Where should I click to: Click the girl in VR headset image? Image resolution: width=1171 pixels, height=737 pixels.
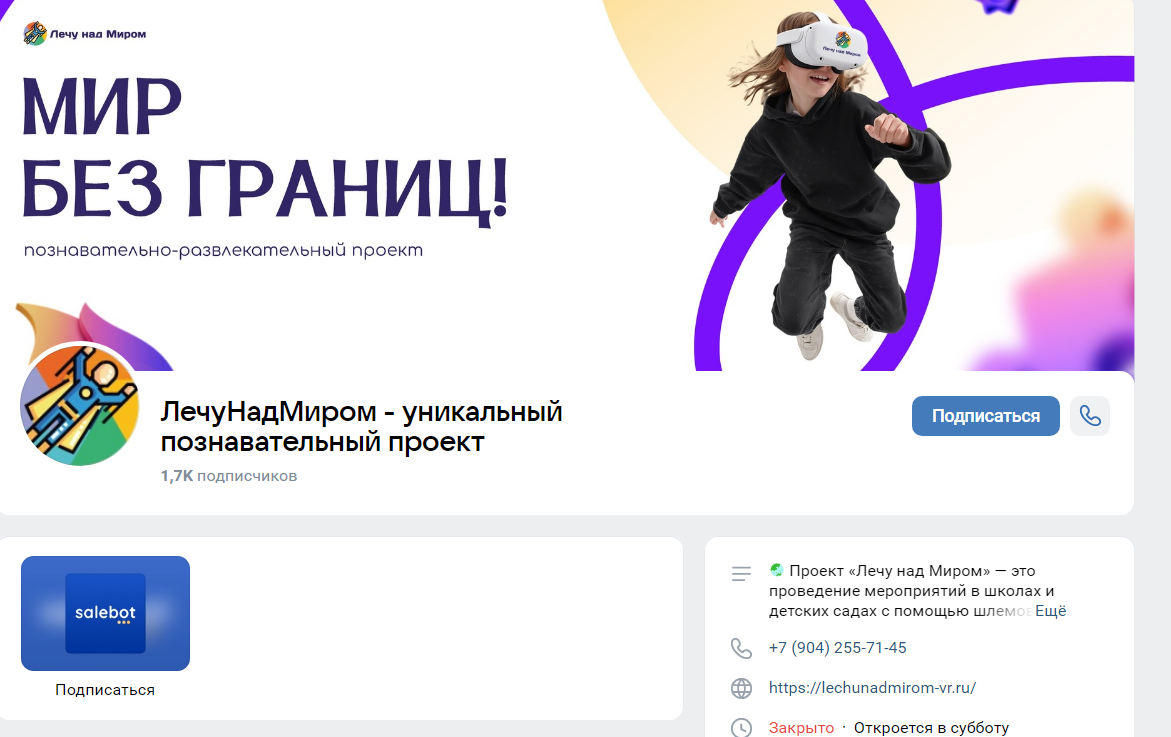[x=829, y=183]
